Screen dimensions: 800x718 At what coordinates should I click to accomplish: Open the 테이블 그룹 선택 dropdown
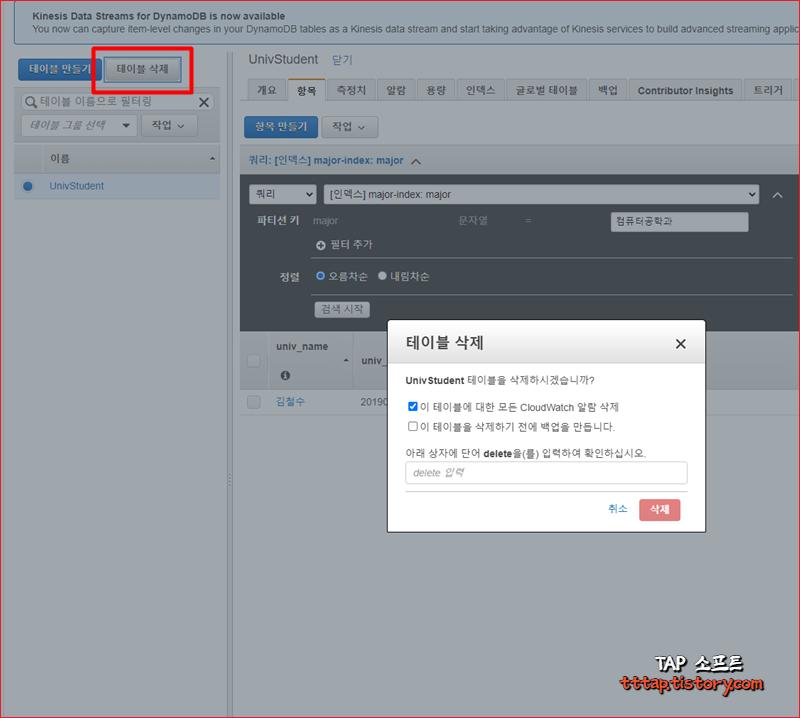pyautogui.click(x=79, y=126)
